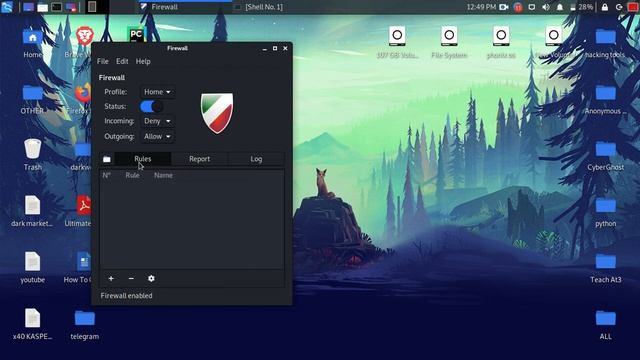This screenshot has height=360, width=640.
Task: Click the lock screen padlock icon
Action: tap(604, 7)
